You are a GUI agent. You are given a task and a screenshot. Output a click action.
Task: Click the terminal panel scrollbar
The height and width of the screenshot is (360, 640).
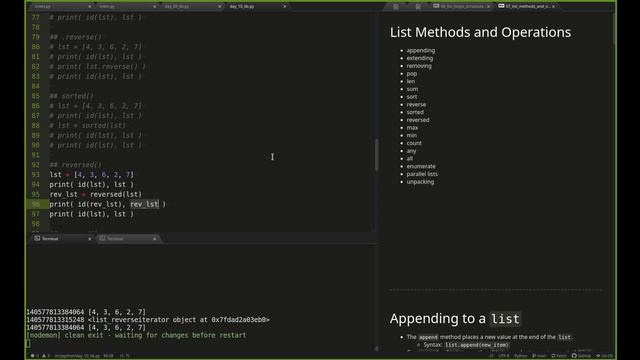376,348
